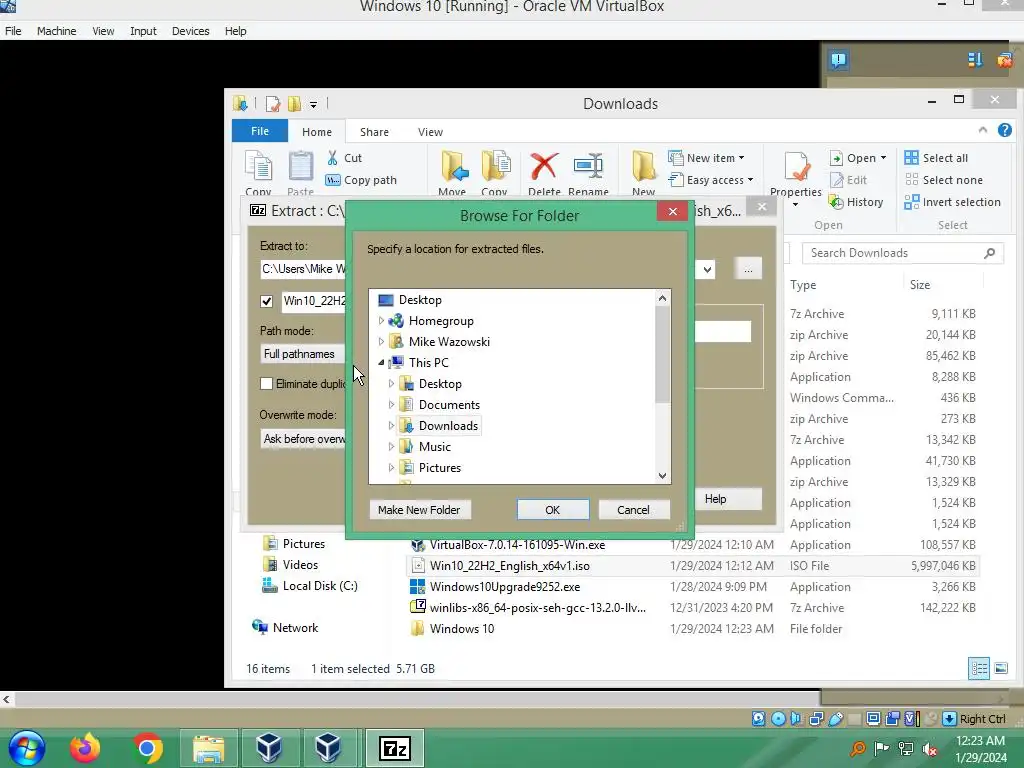Open VirtualBox Machine menu
Screen dimensions: 1024x768
point(56,31)
